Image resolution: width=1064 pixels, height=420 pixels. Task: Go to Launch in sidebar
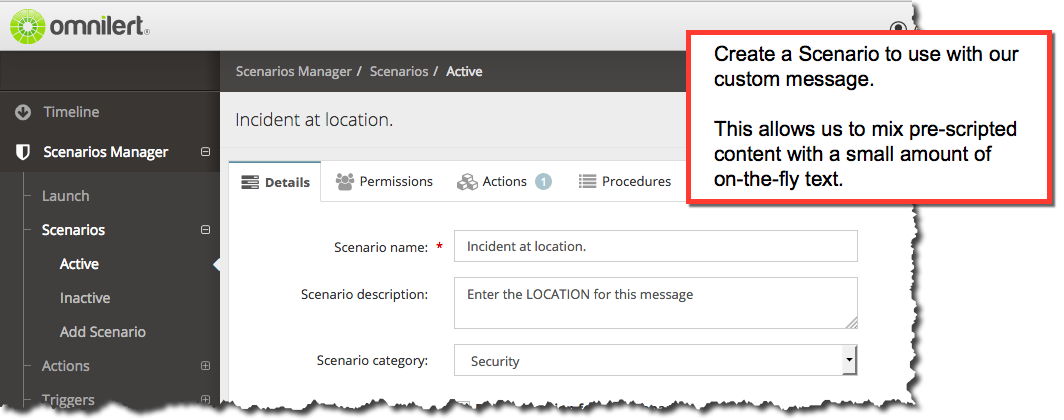(x=66, y=196)
